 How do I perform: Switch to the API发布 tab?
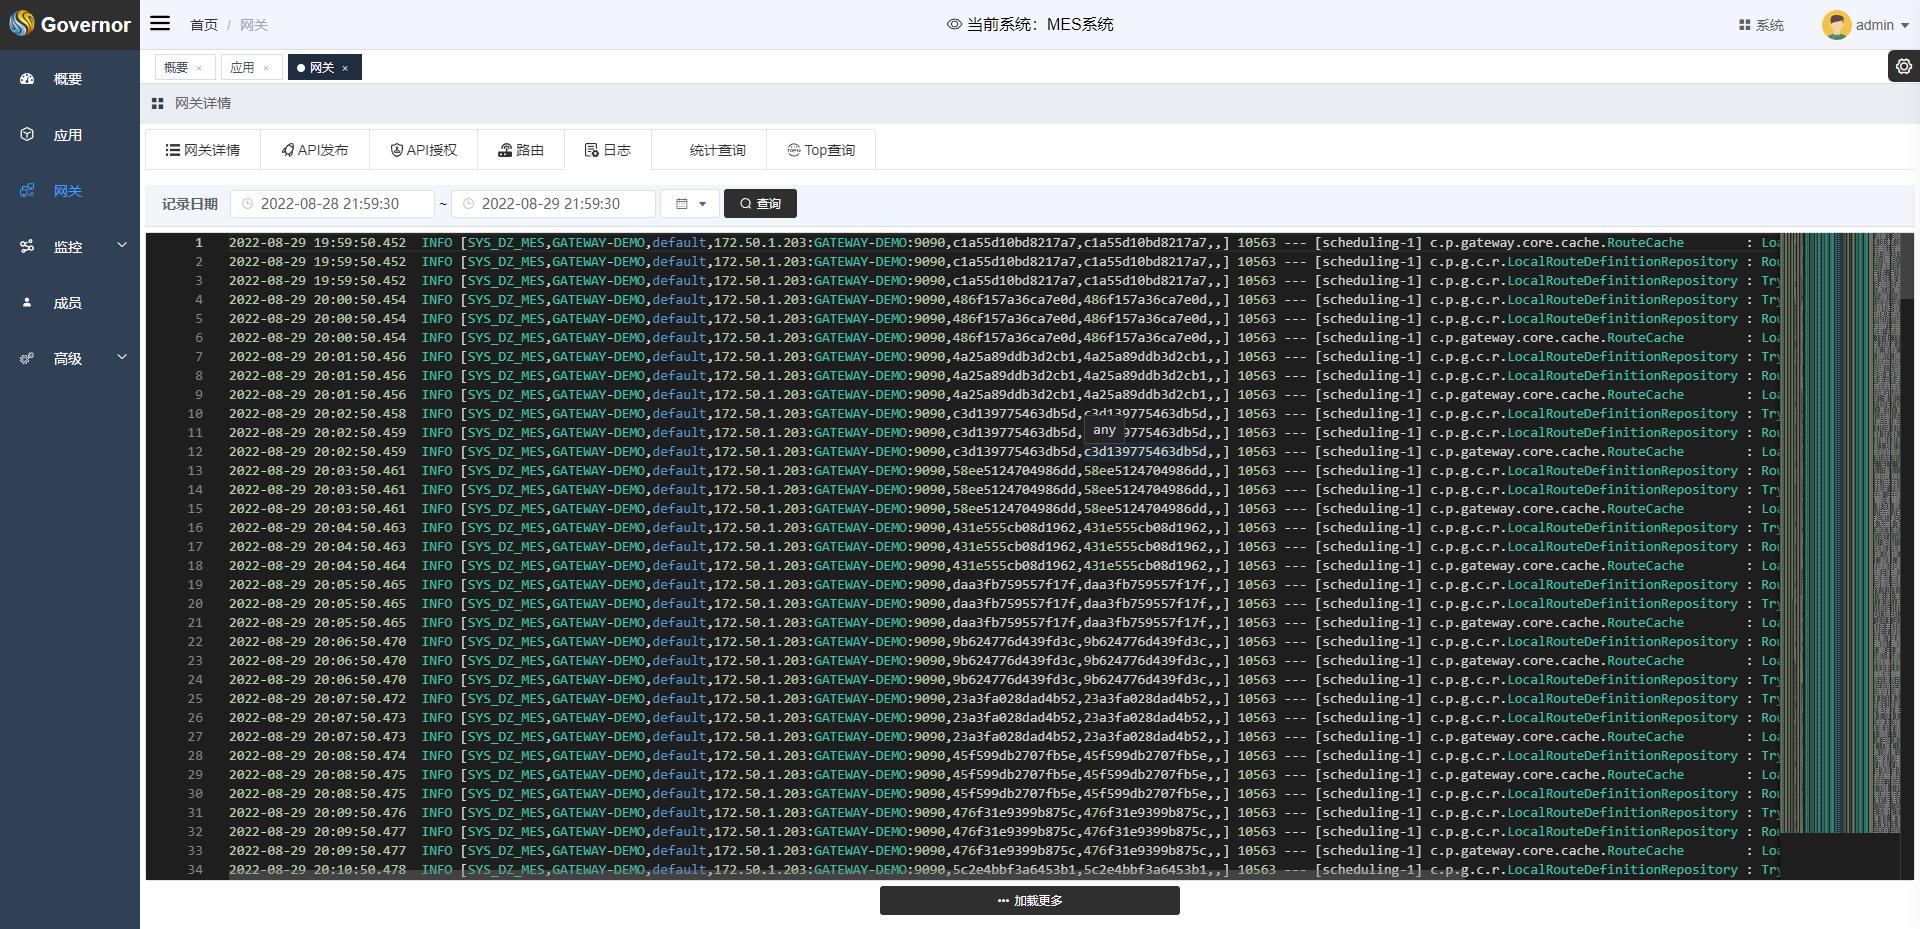click(315, 150)
